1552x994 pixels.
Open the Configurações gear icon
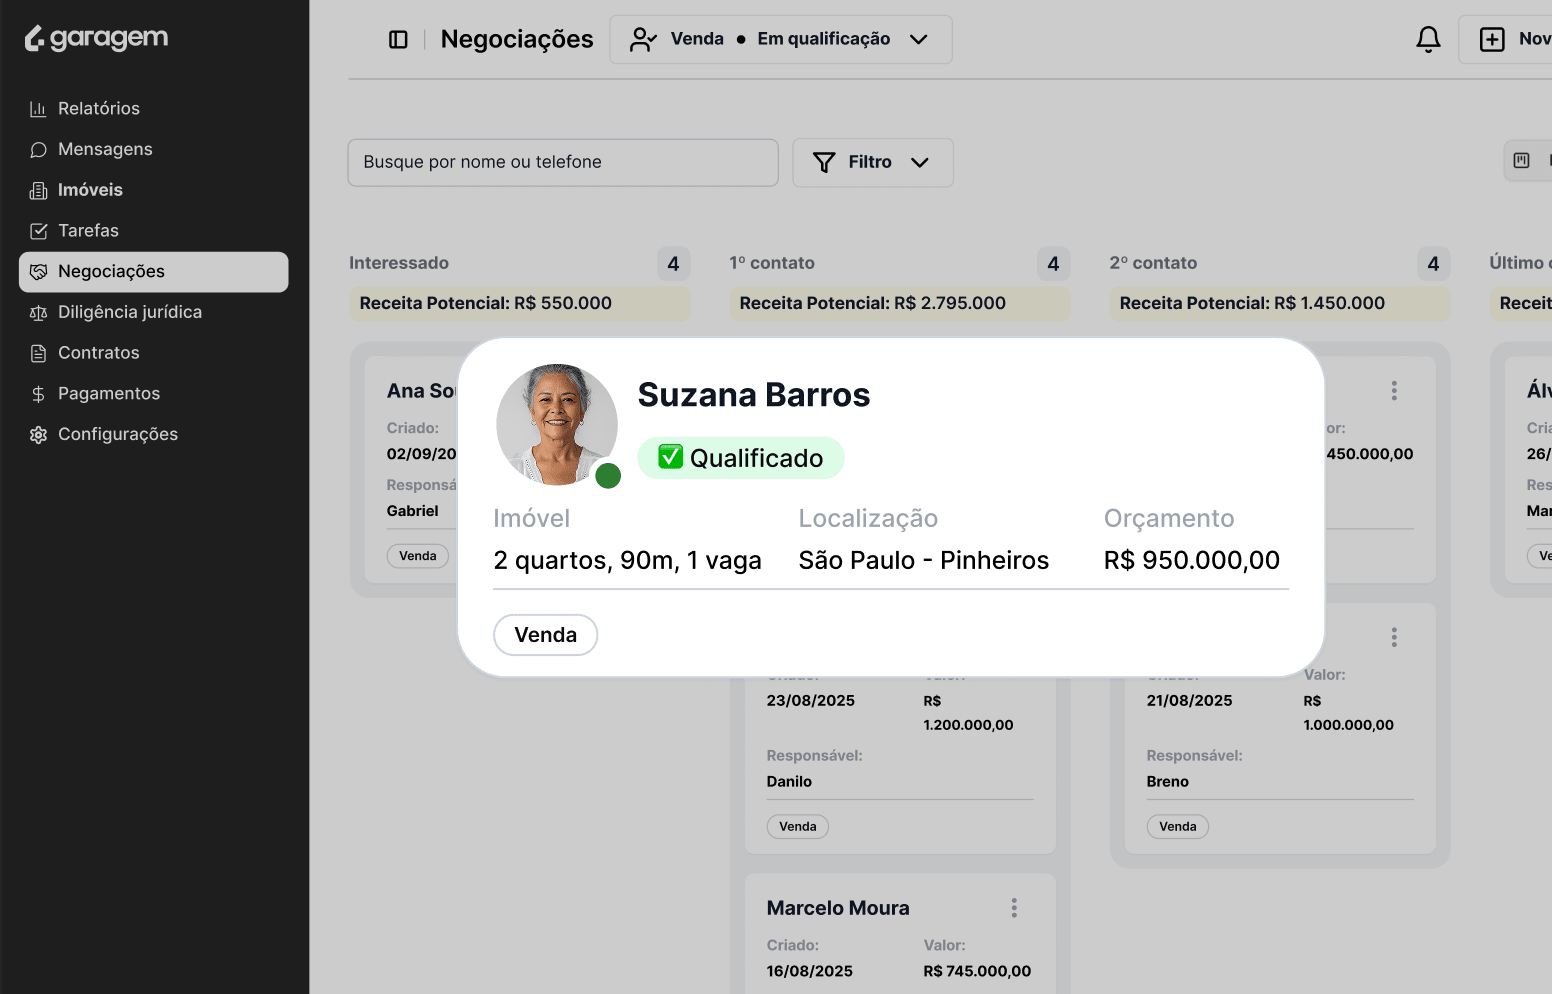click(37, 433)
